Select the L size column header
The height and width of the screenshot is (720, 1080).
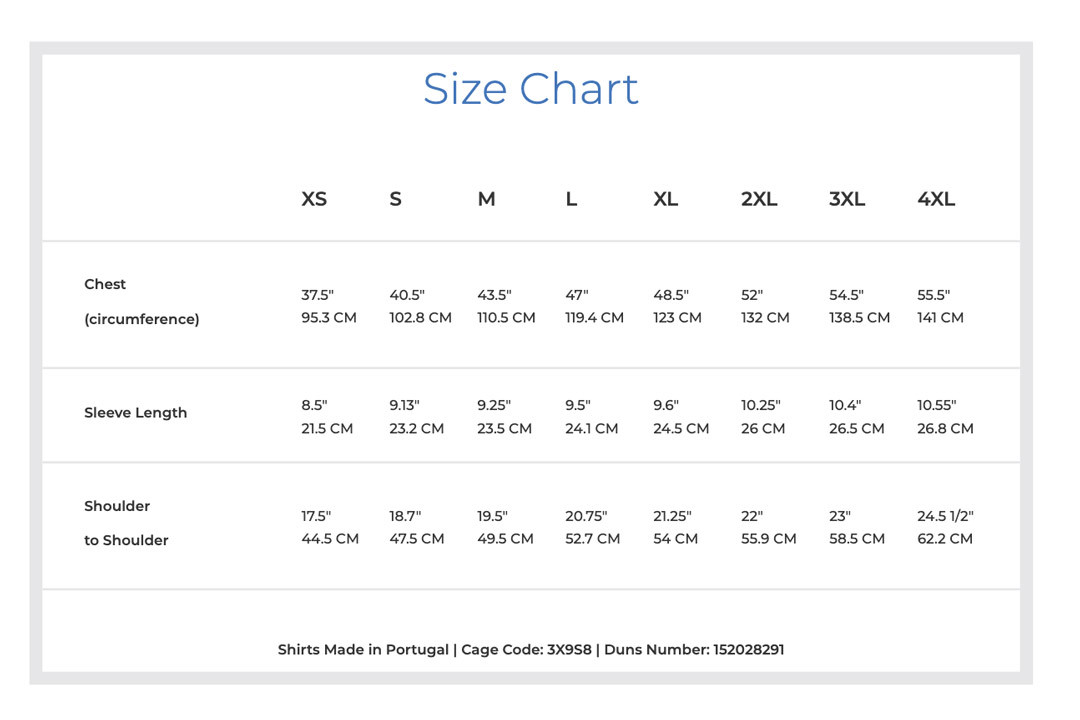571,199
